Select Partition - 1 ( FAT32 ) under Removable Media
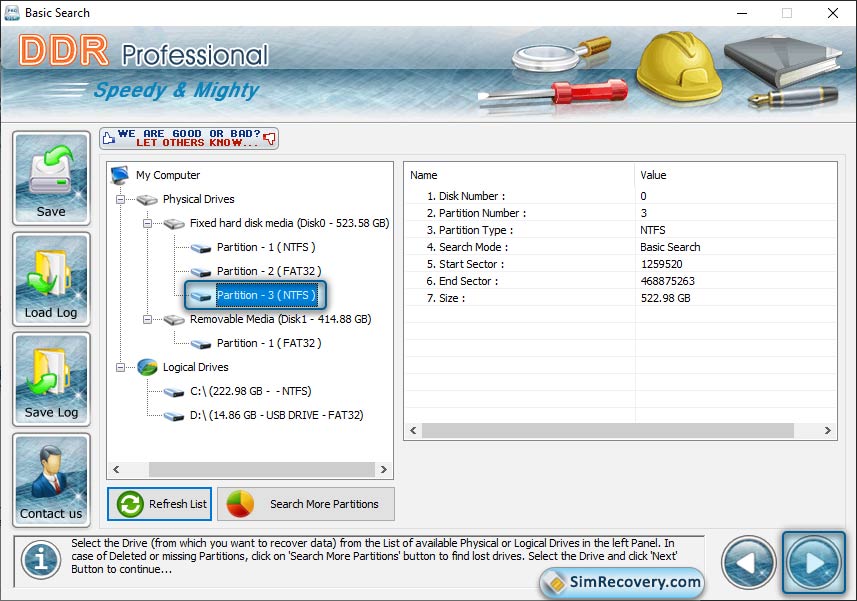 269,344
